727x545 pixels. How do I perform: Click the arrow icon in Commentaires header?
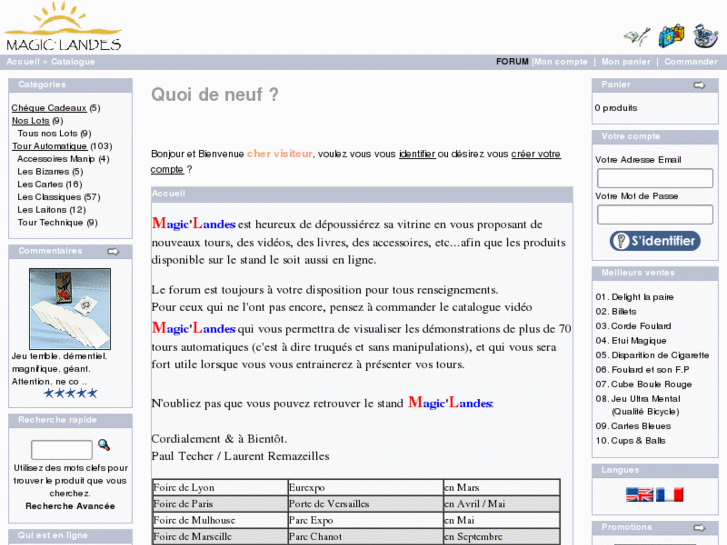click(x=113, y=251)
